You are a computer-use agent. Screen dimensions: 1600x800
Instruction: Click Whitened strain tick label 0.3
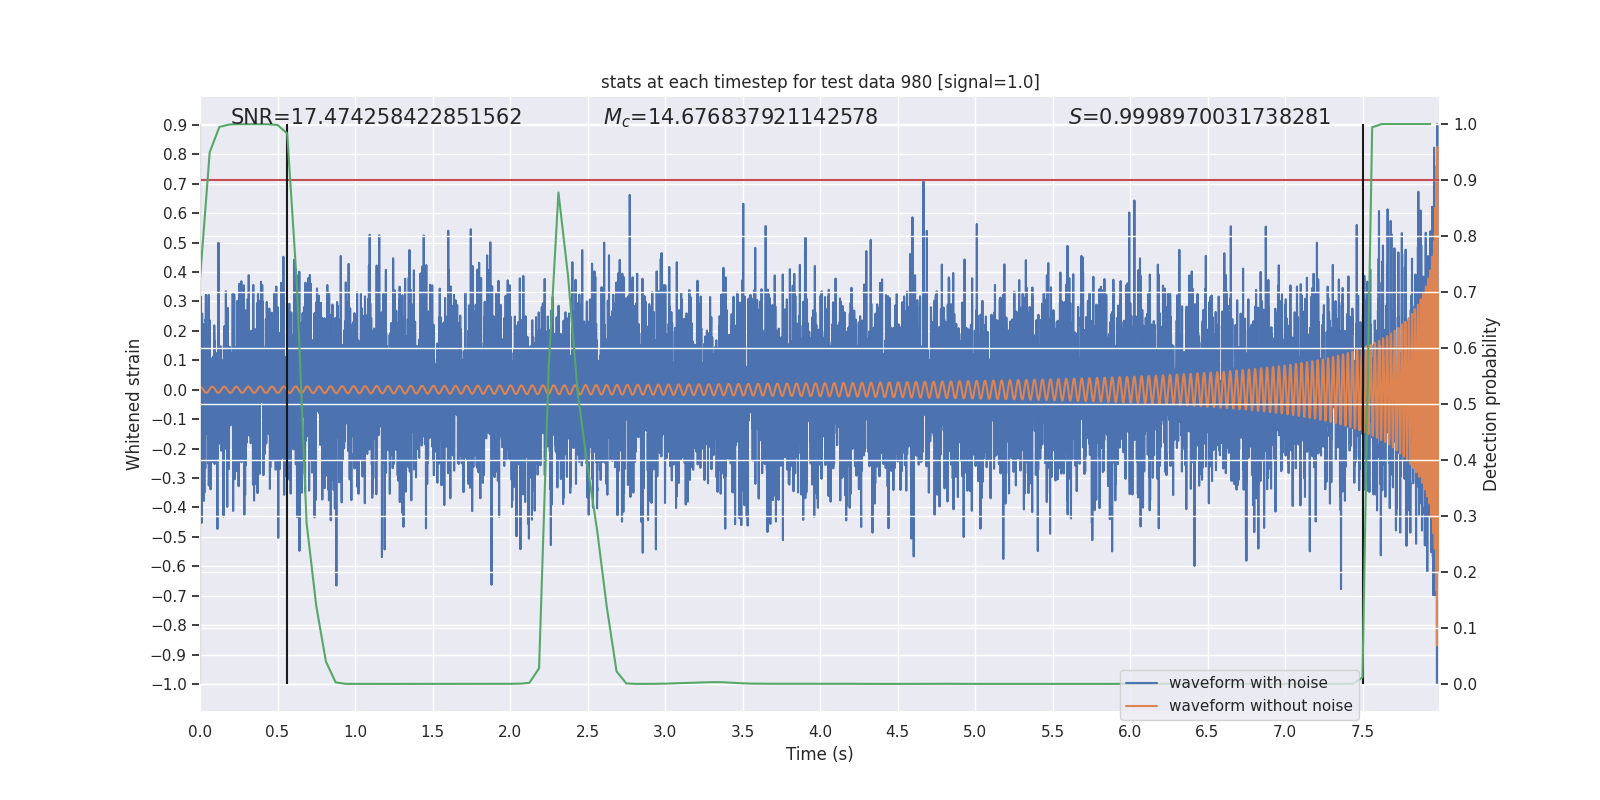(176, 301)
